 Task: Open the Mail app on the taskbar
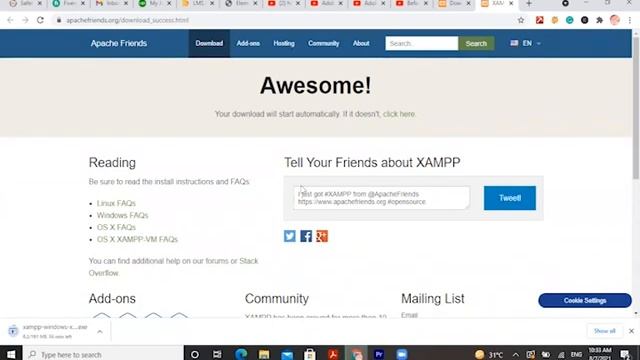point(287,355)
